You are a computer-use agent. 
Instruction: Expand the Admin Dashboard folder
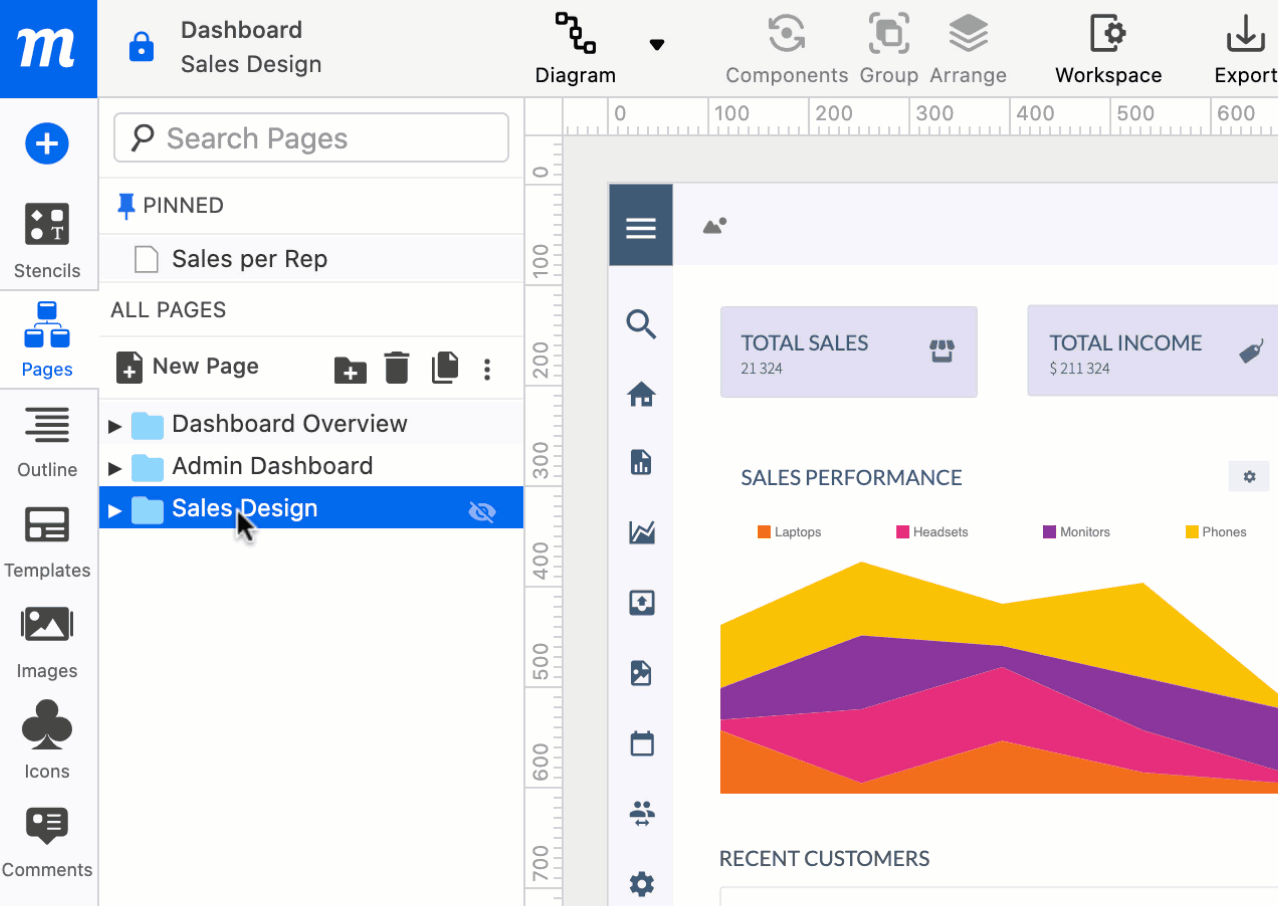pos(113,465)
